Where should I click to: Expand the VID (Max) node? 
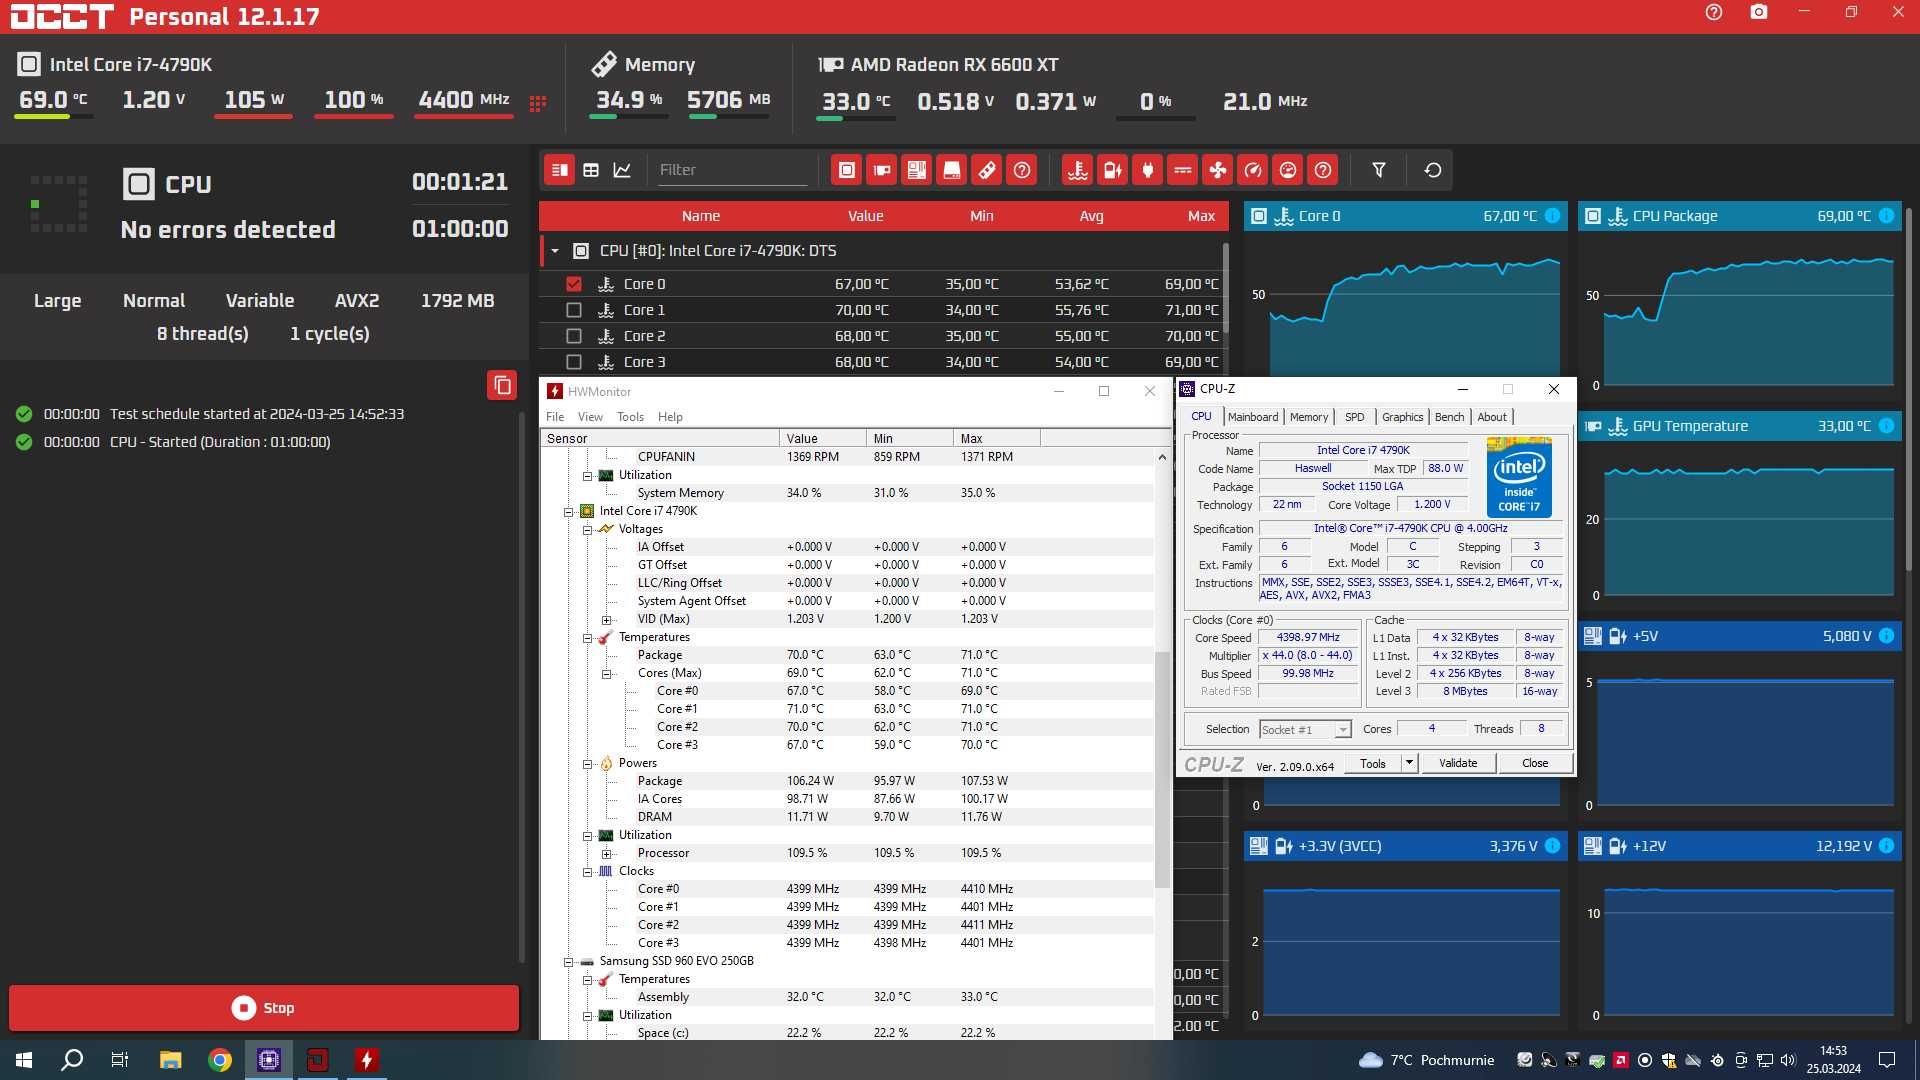(x=606, y=620)
